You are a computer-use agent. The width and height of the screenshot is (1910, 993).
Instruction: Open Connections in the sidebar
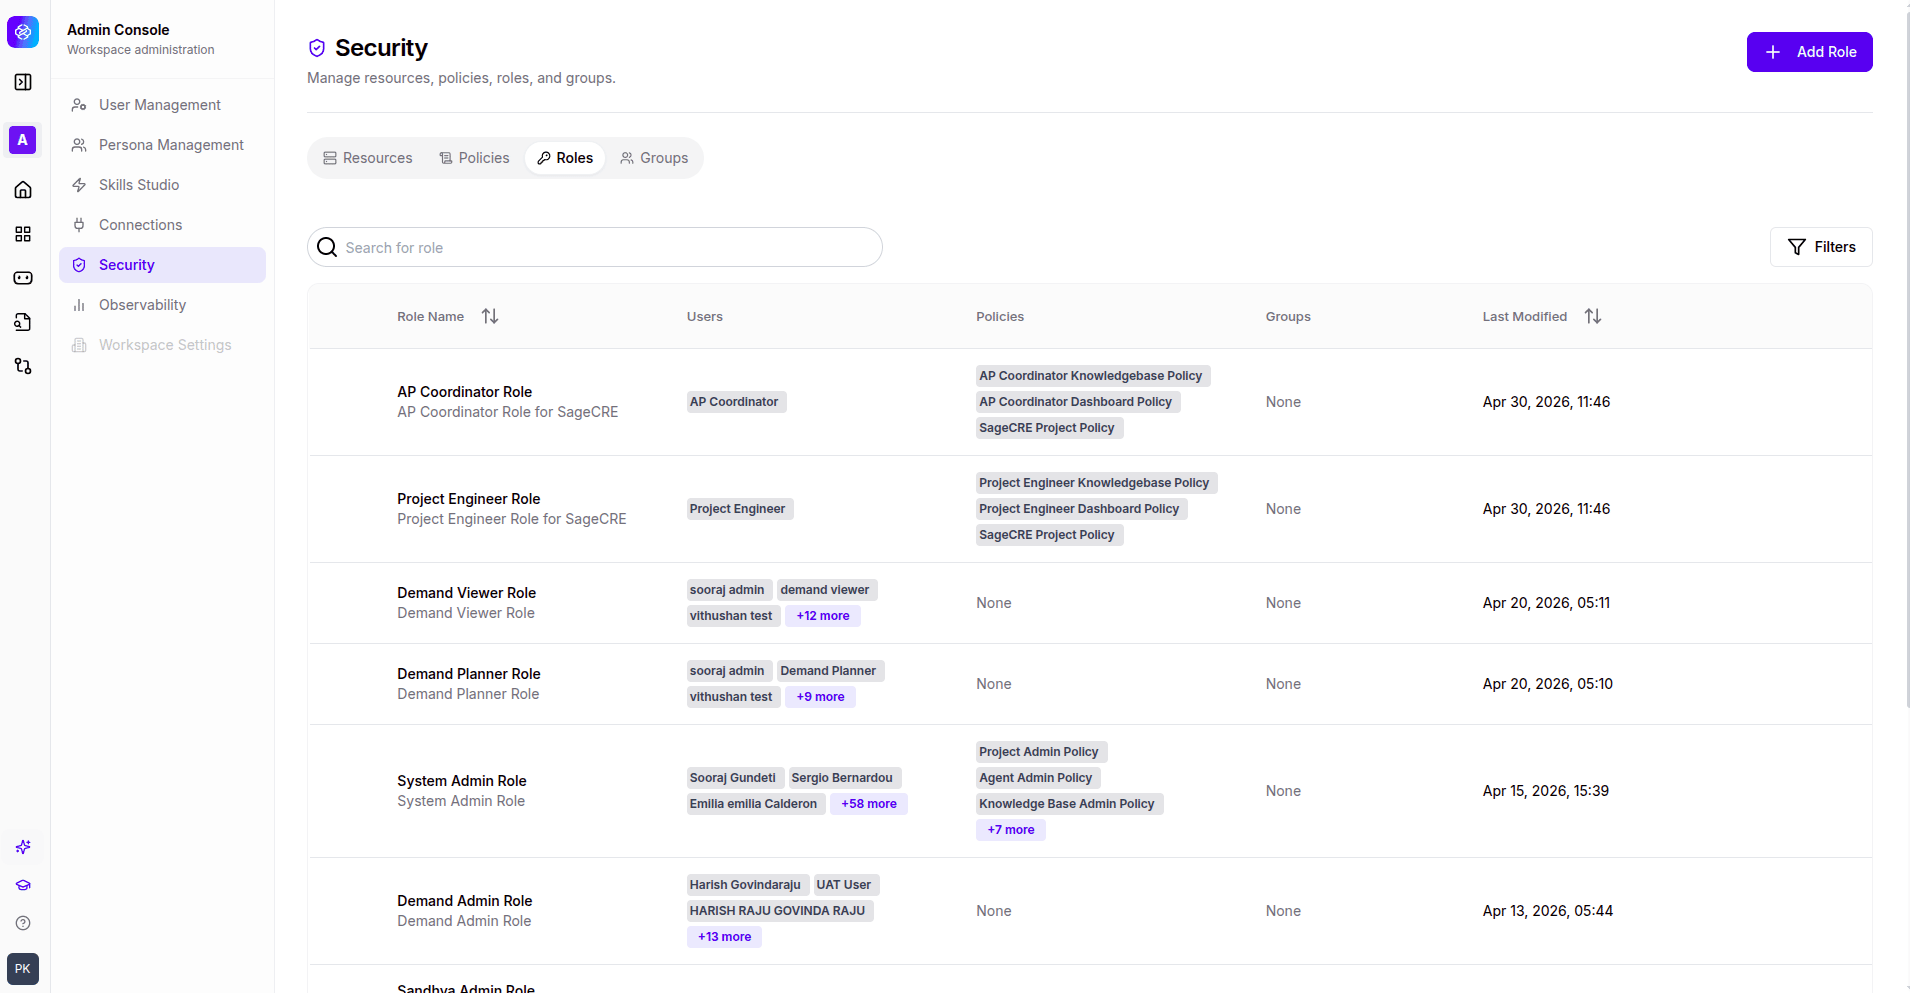(162, 225)
